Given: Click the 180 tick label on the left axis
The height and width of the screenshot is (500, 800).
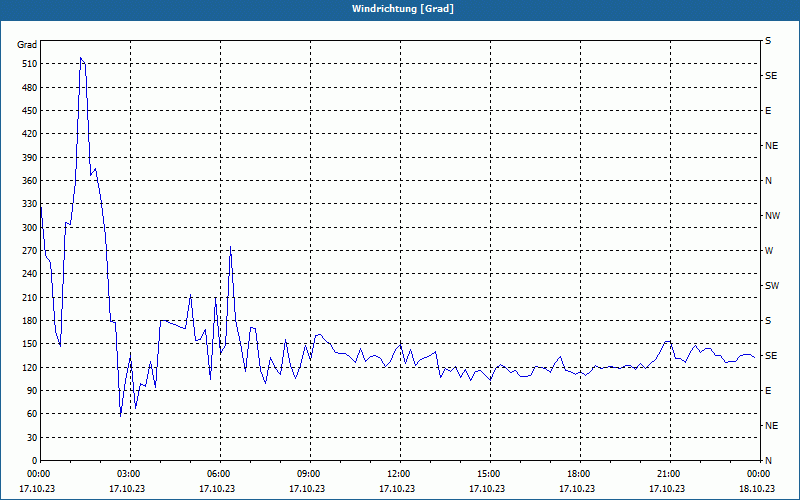Looking at the screenshot, I should tap(27, 321).
